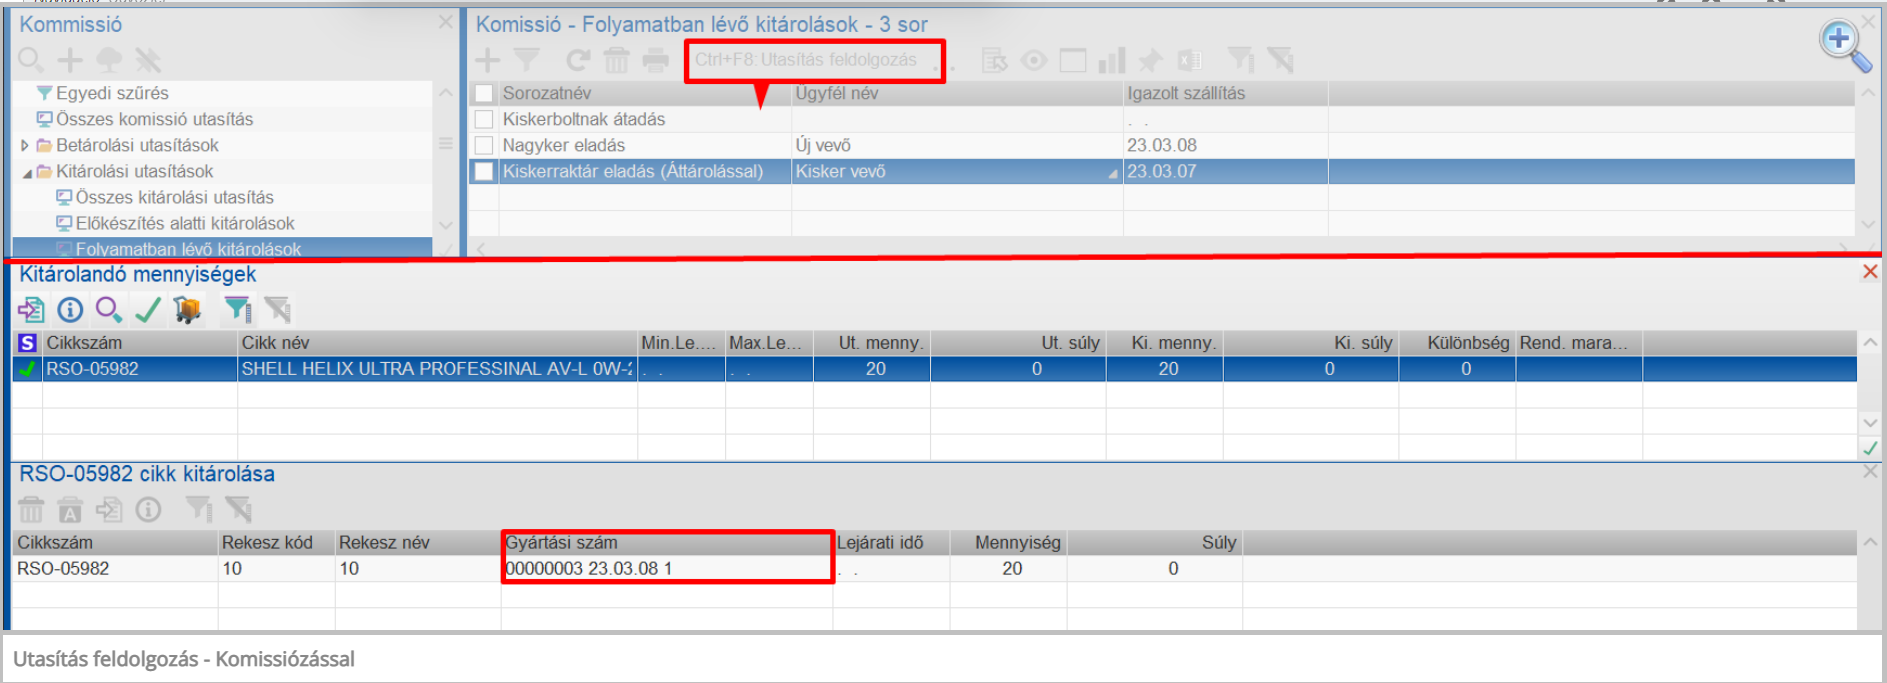Image resolution: width=1887 pixels, height=683 pixels.
Task: Click the hand-truck cart icon in Kitárolandó mennyiségek toolbar
Action: coord(187,310)
